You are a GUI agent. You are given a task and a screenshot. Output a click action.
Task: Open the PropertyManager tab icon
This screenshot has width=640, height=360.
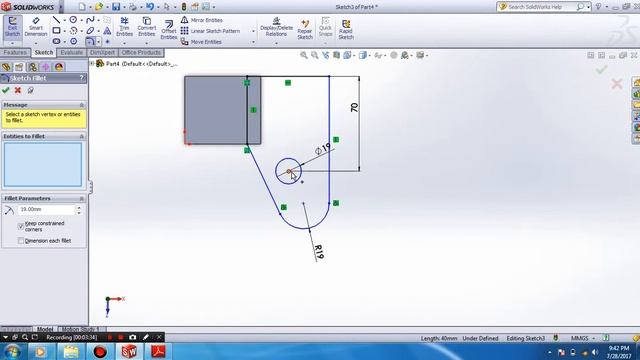pyautogui.click(x=19, y=67)
